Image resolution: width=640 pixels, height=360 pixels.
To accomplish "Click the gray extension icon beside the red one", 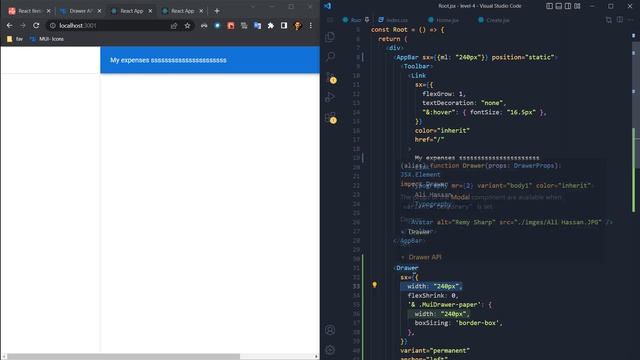I will 244,25.
